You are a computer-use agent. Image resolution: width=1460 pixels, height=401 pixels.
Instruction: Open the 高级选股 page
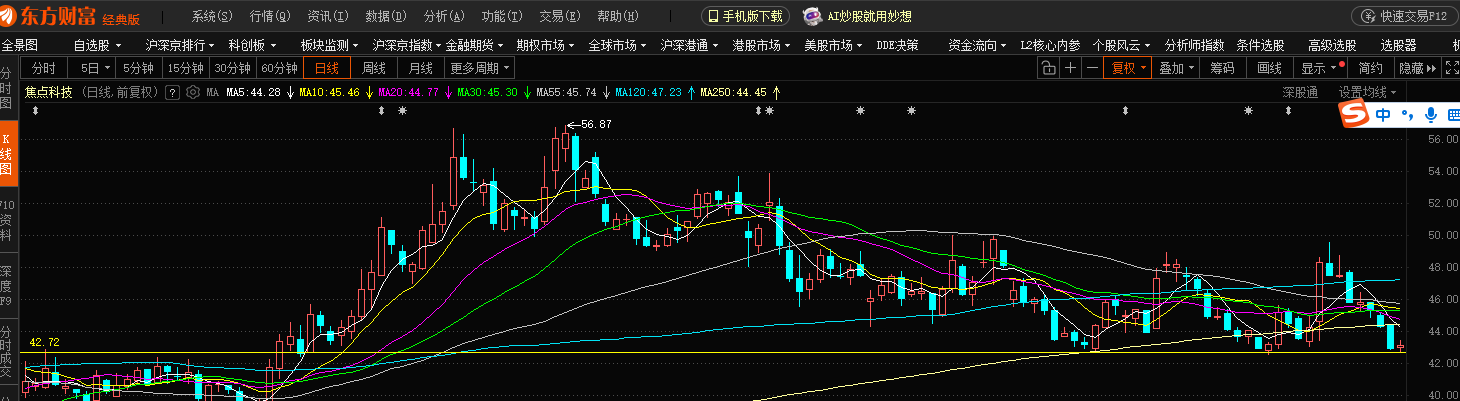(1332, 46)
